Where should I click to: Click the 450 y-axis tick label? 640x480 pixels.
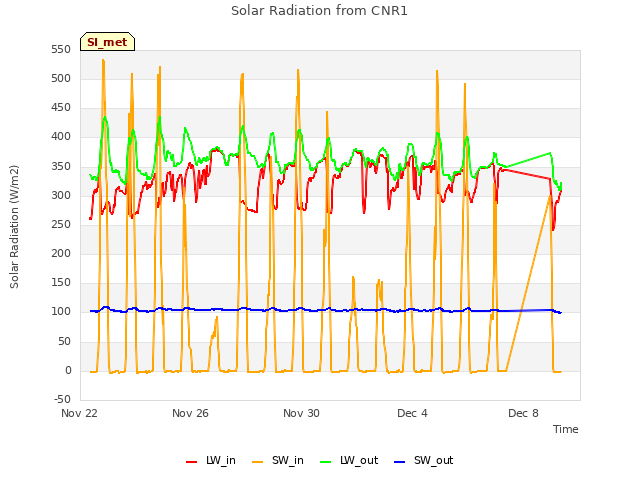61,108
